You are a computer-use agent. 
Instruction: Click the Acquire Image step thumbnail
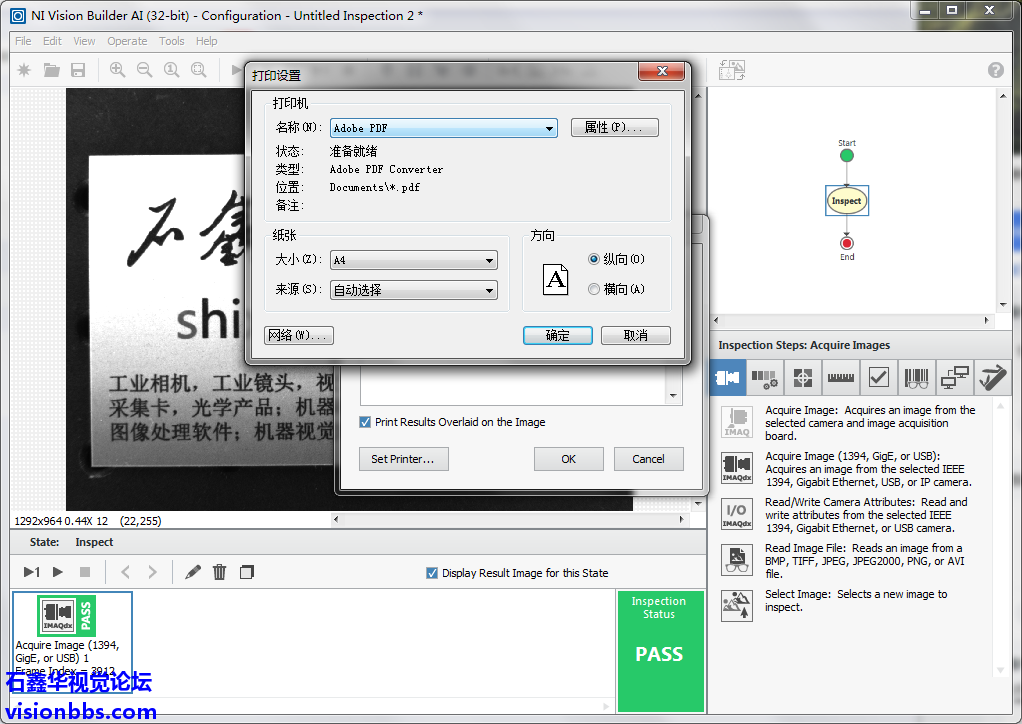[65, 615]
